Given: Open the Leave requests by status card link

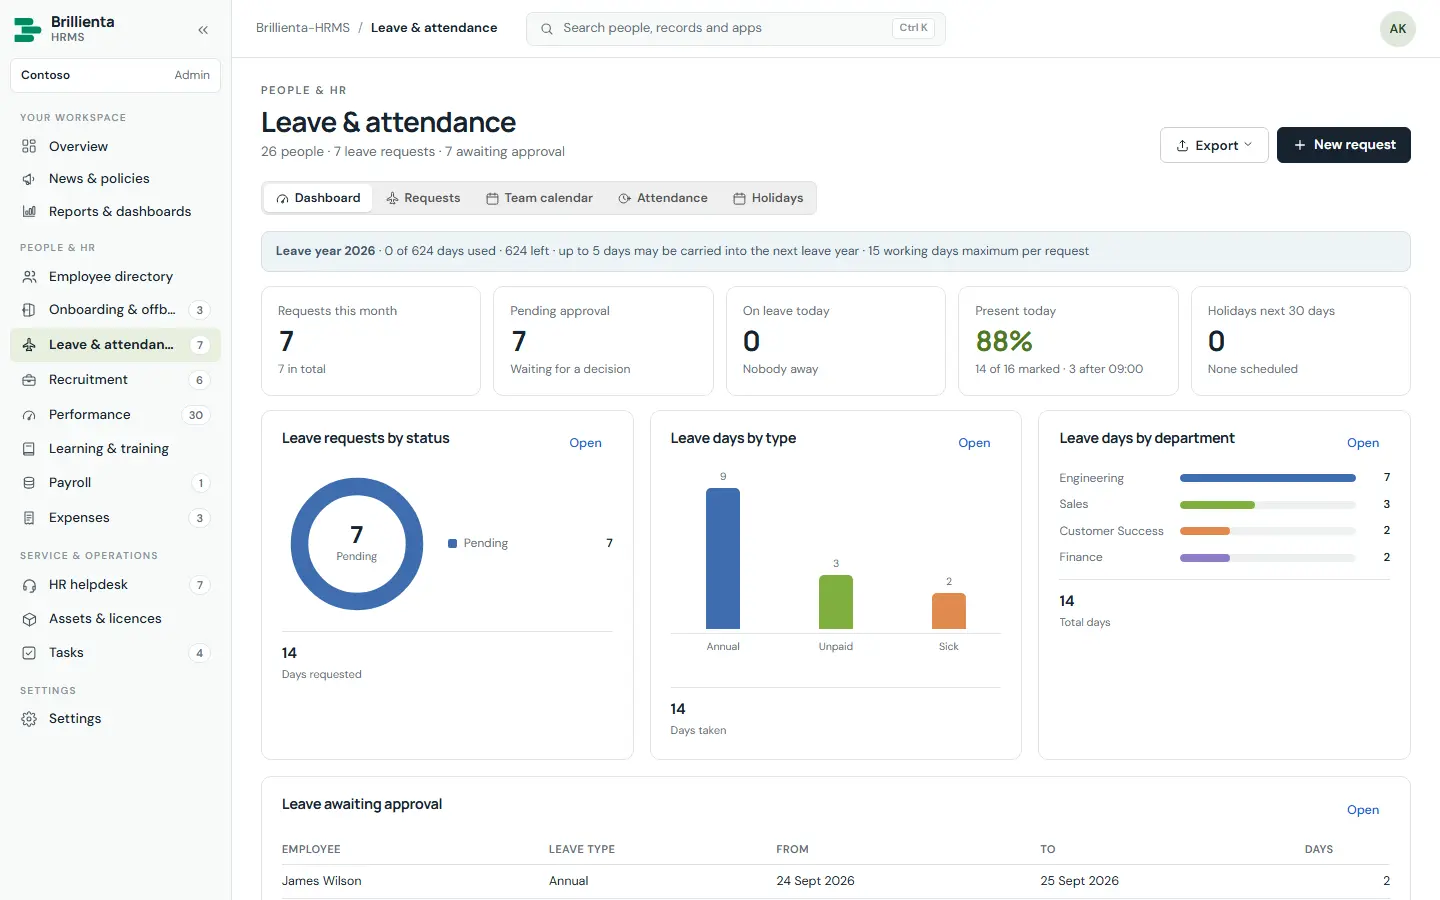Looking at the screenshot, I should [x=585, y=443].
